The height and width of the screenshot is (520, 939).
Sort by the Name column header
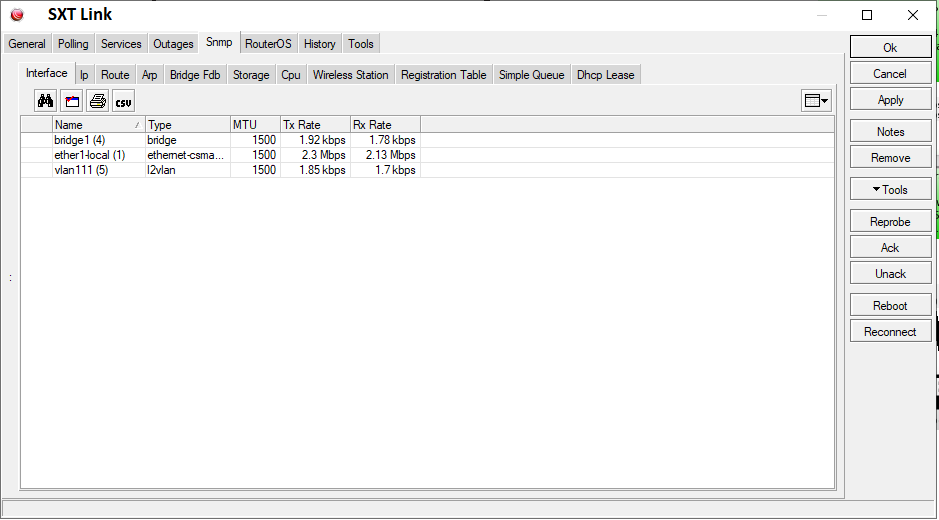pos(99,125)
